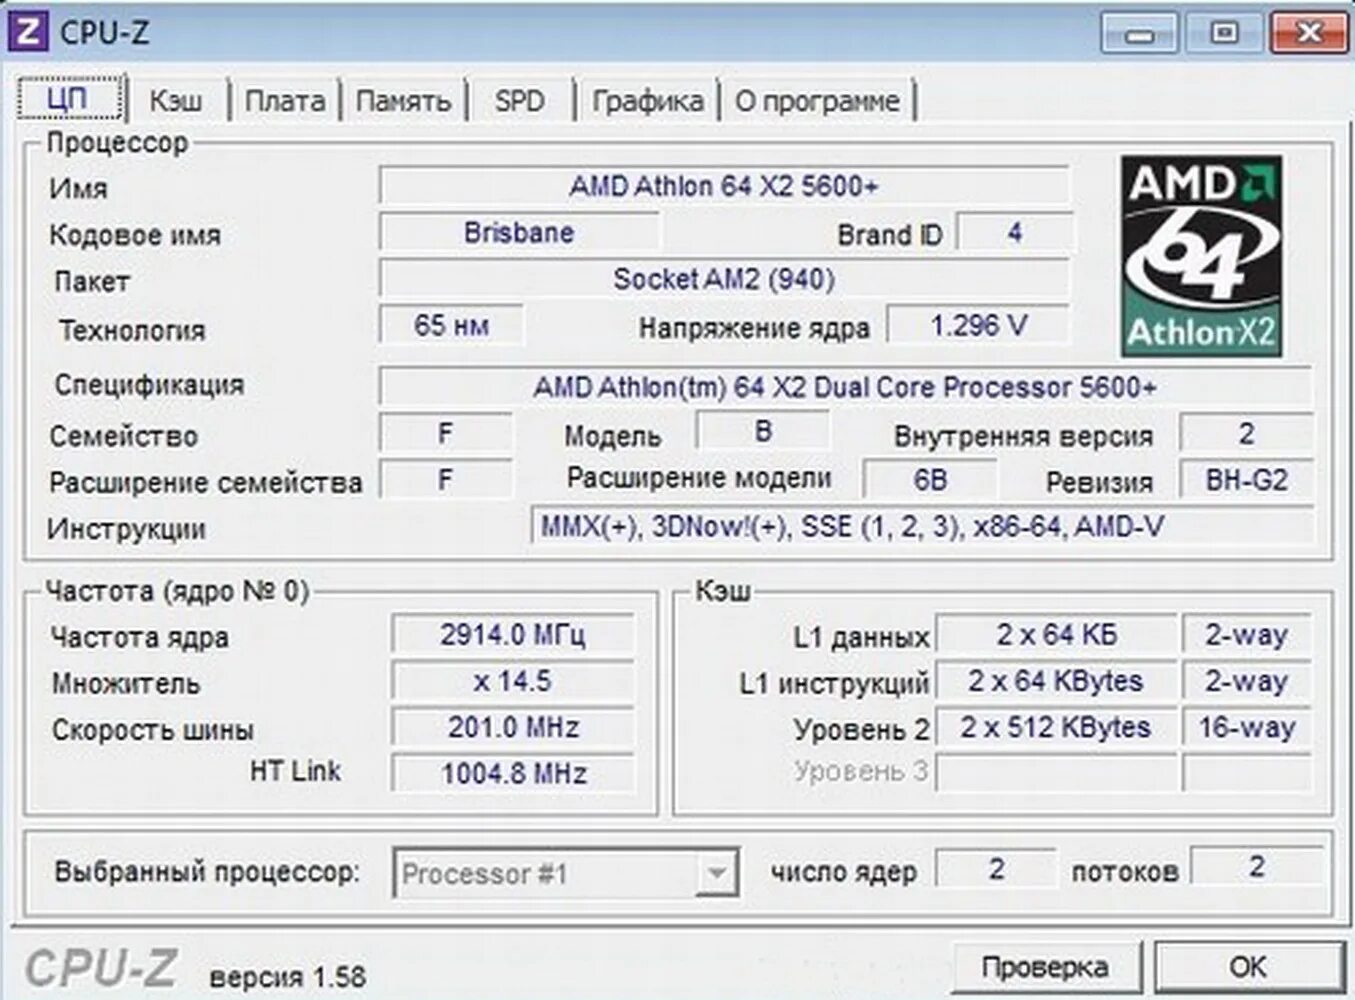
Task: Click the Внутренняя версия value 2
Action: point(1246,434)
